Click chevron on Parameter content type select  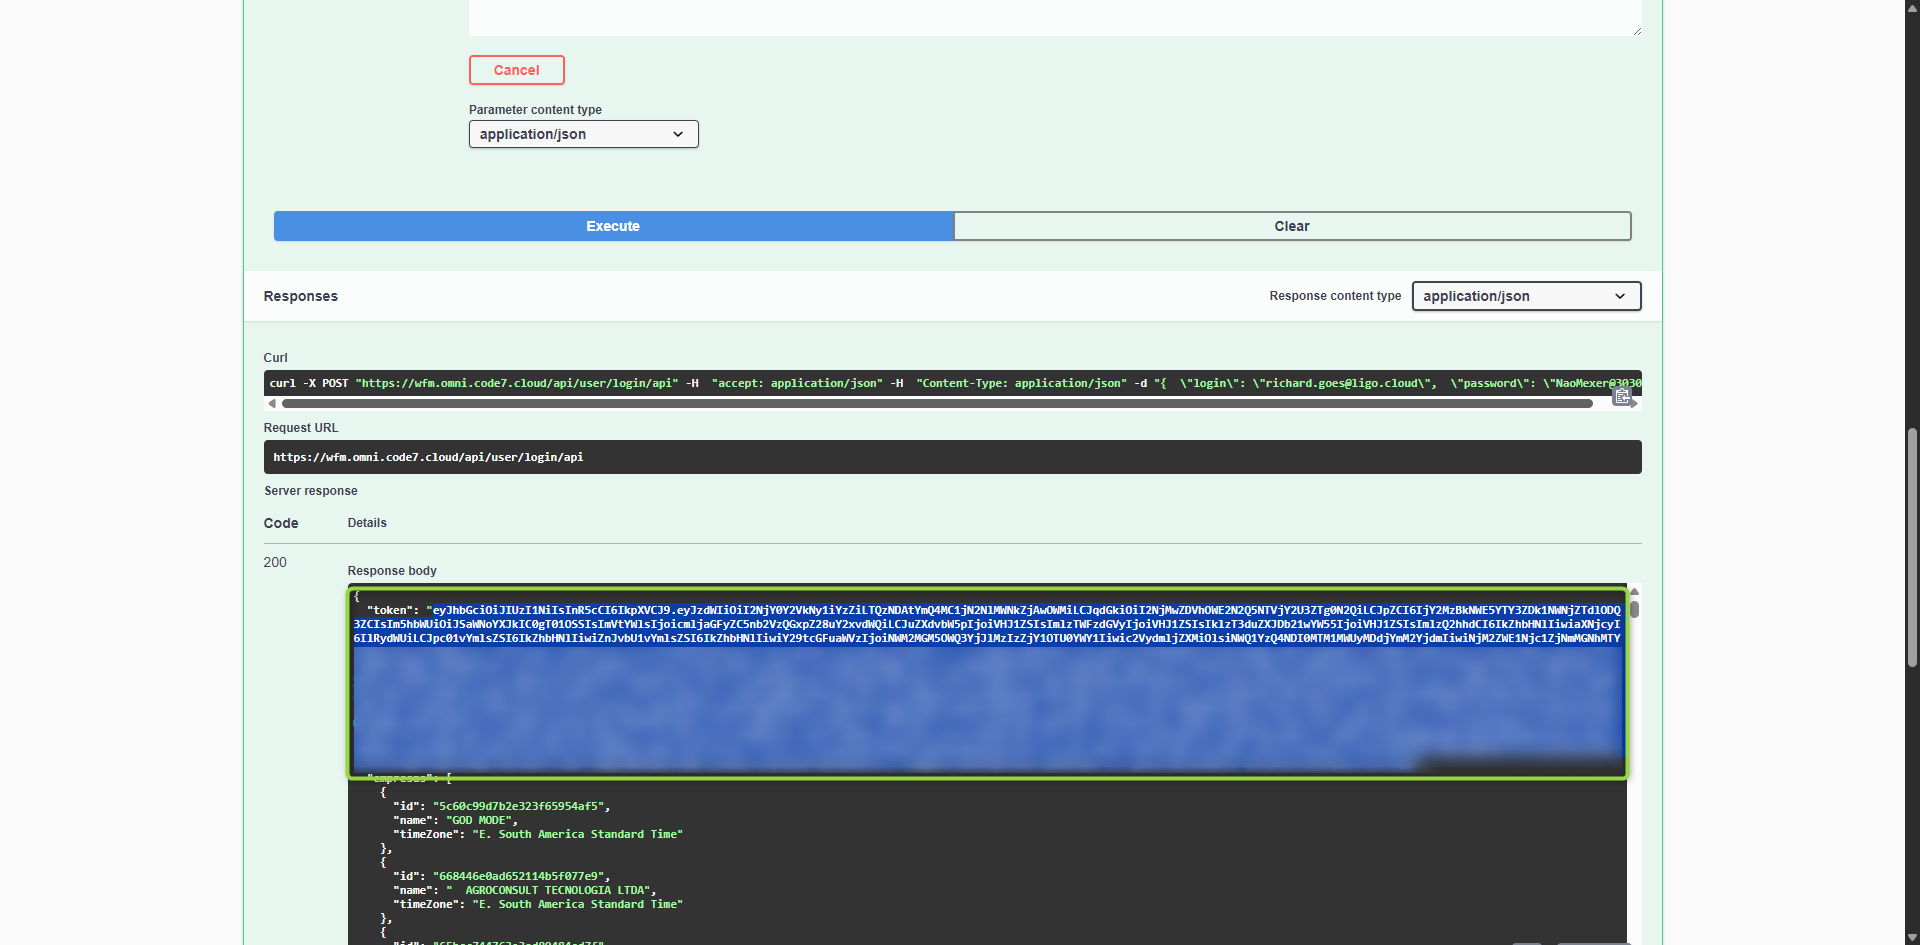click(678, 134)
